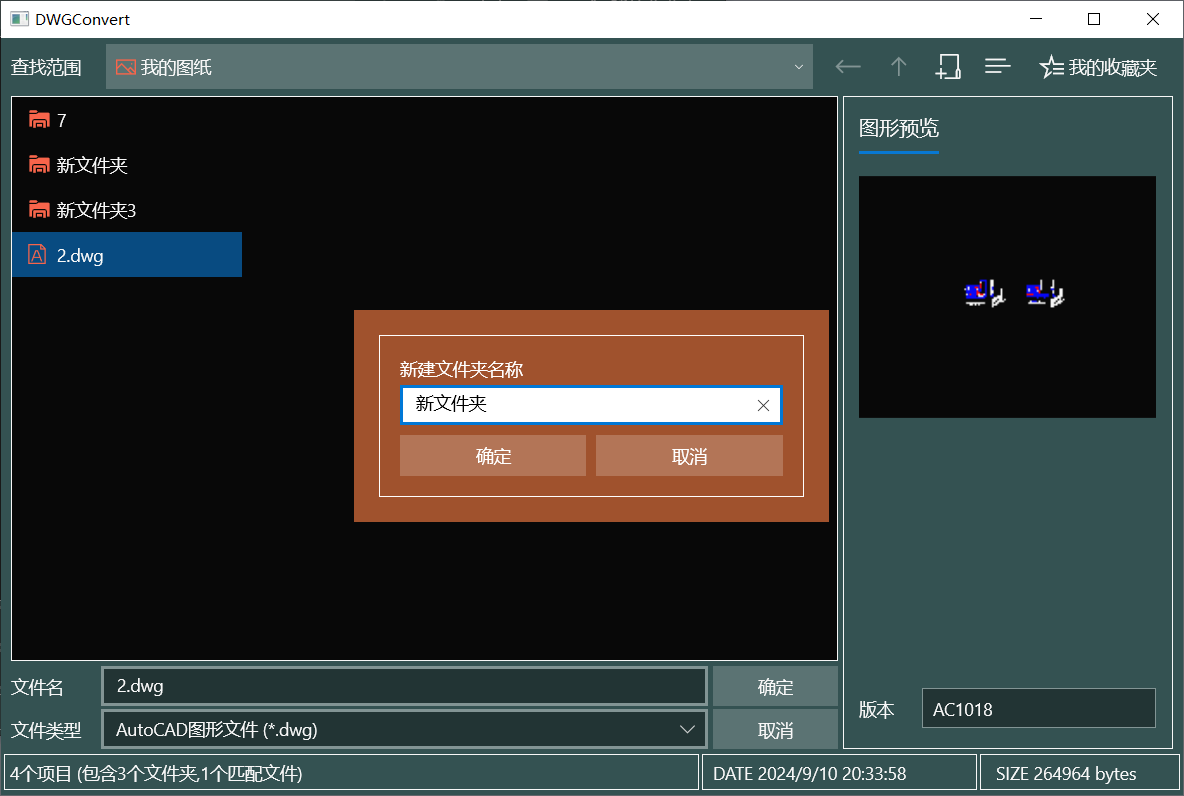Close the DWGConvert window
This screenshot has height=796, width=1184.
(x=1152, y=19)
